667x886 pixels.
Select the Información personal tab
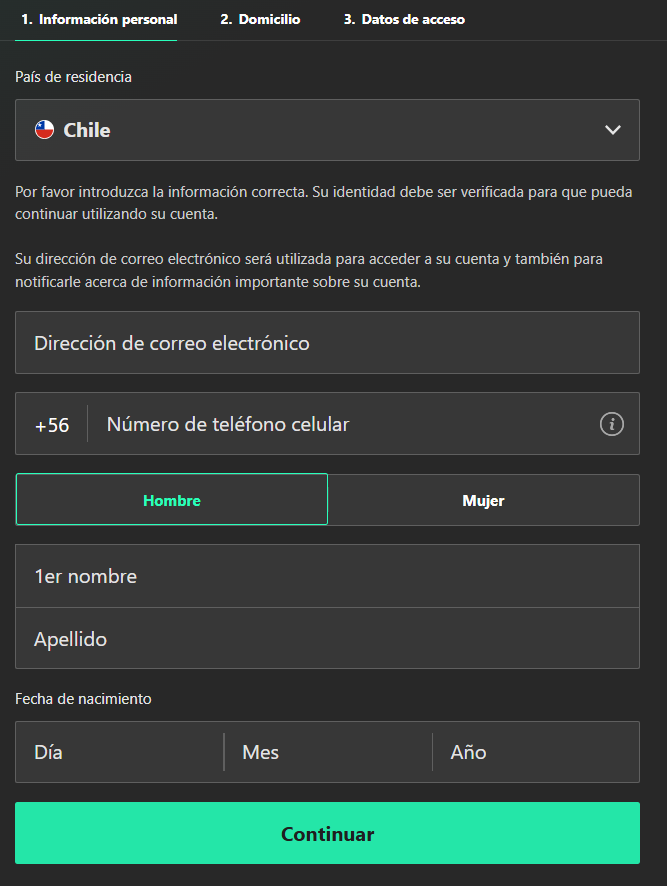tap(96, 18)
